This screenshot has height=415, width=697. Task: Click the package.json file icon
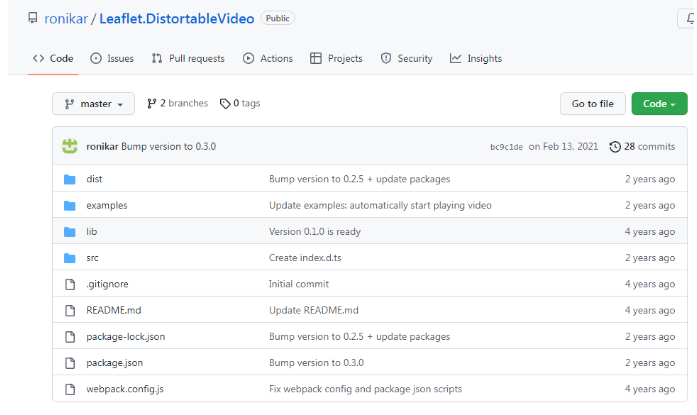pyautogui.click(x=70, y=363)
